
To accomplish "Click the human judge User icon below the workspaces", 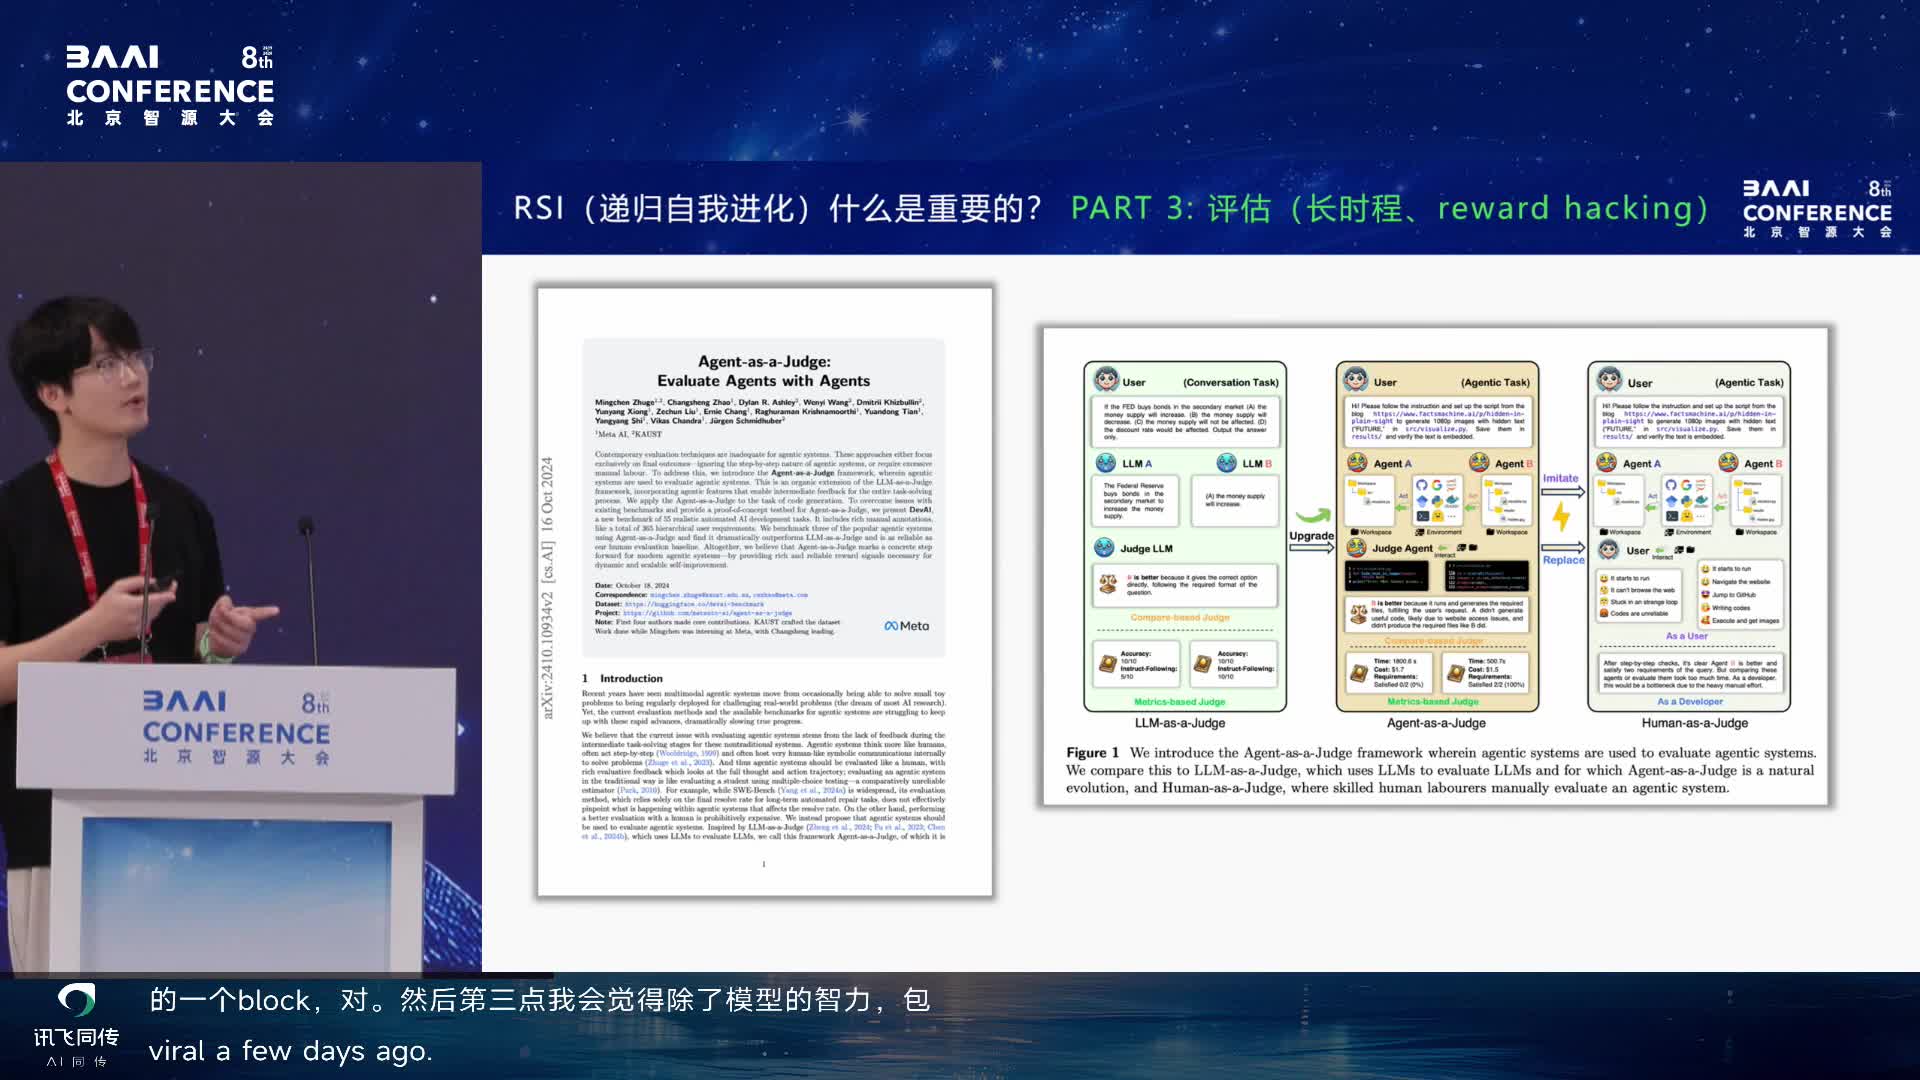I will 1609,550.
